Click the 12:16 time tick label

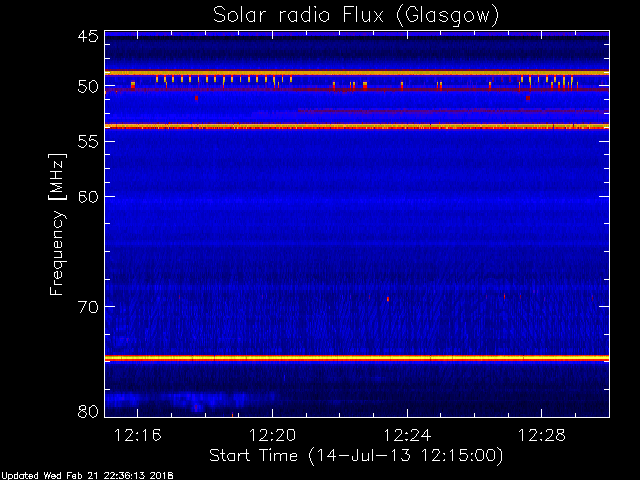[138, 436]
